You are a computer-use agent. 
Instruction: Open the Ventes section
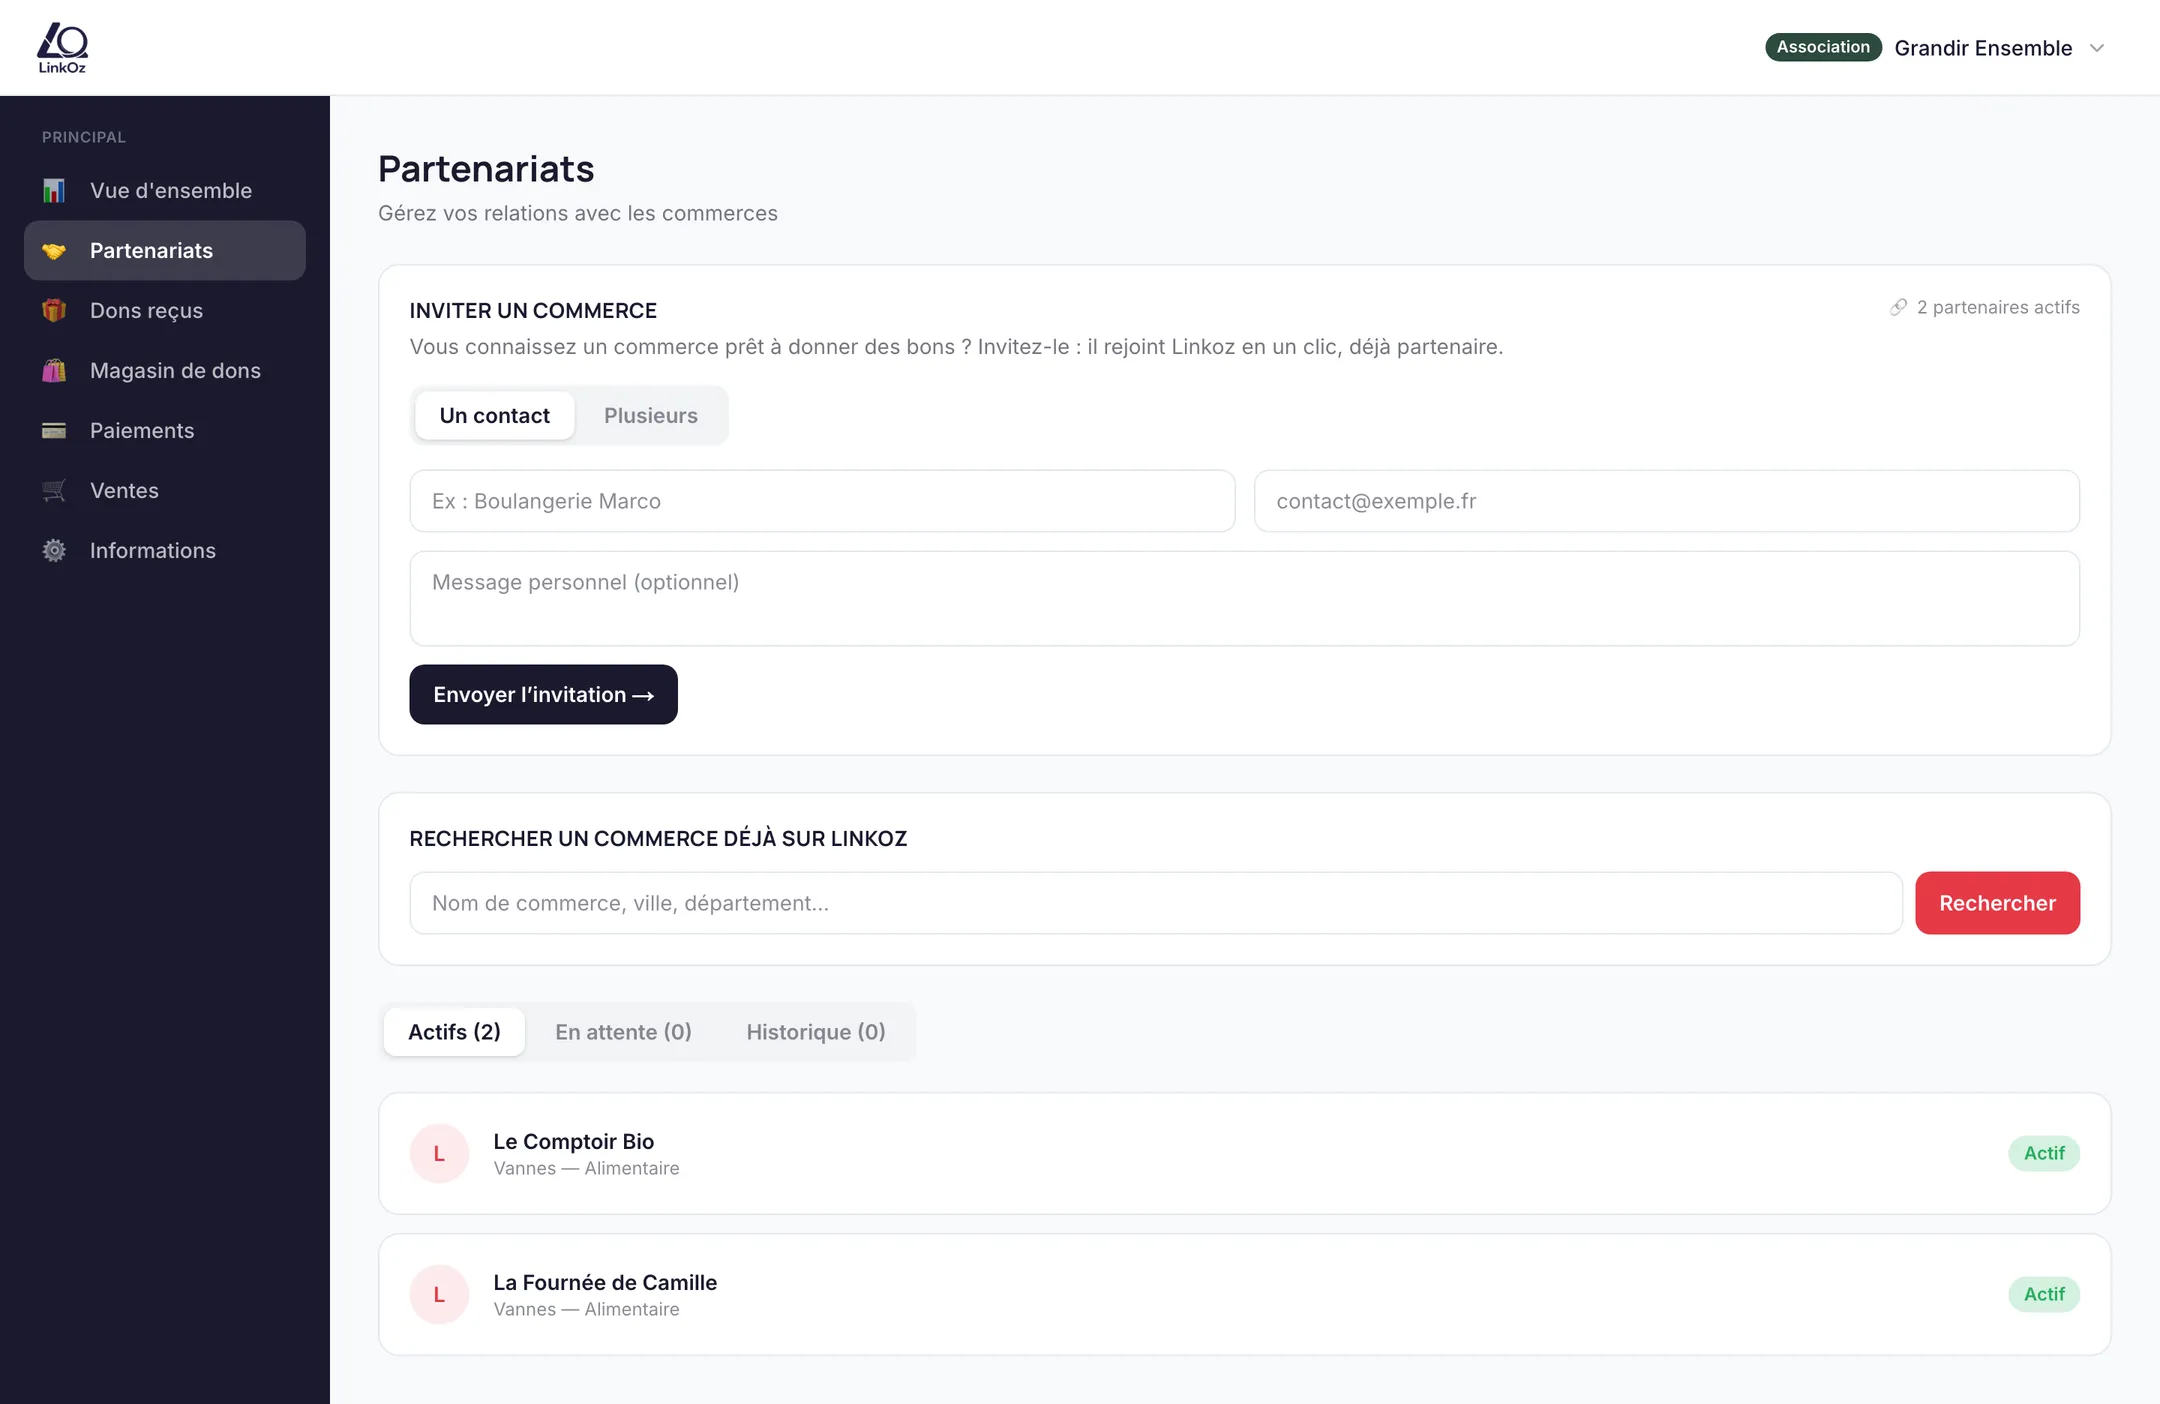point(165,490)
